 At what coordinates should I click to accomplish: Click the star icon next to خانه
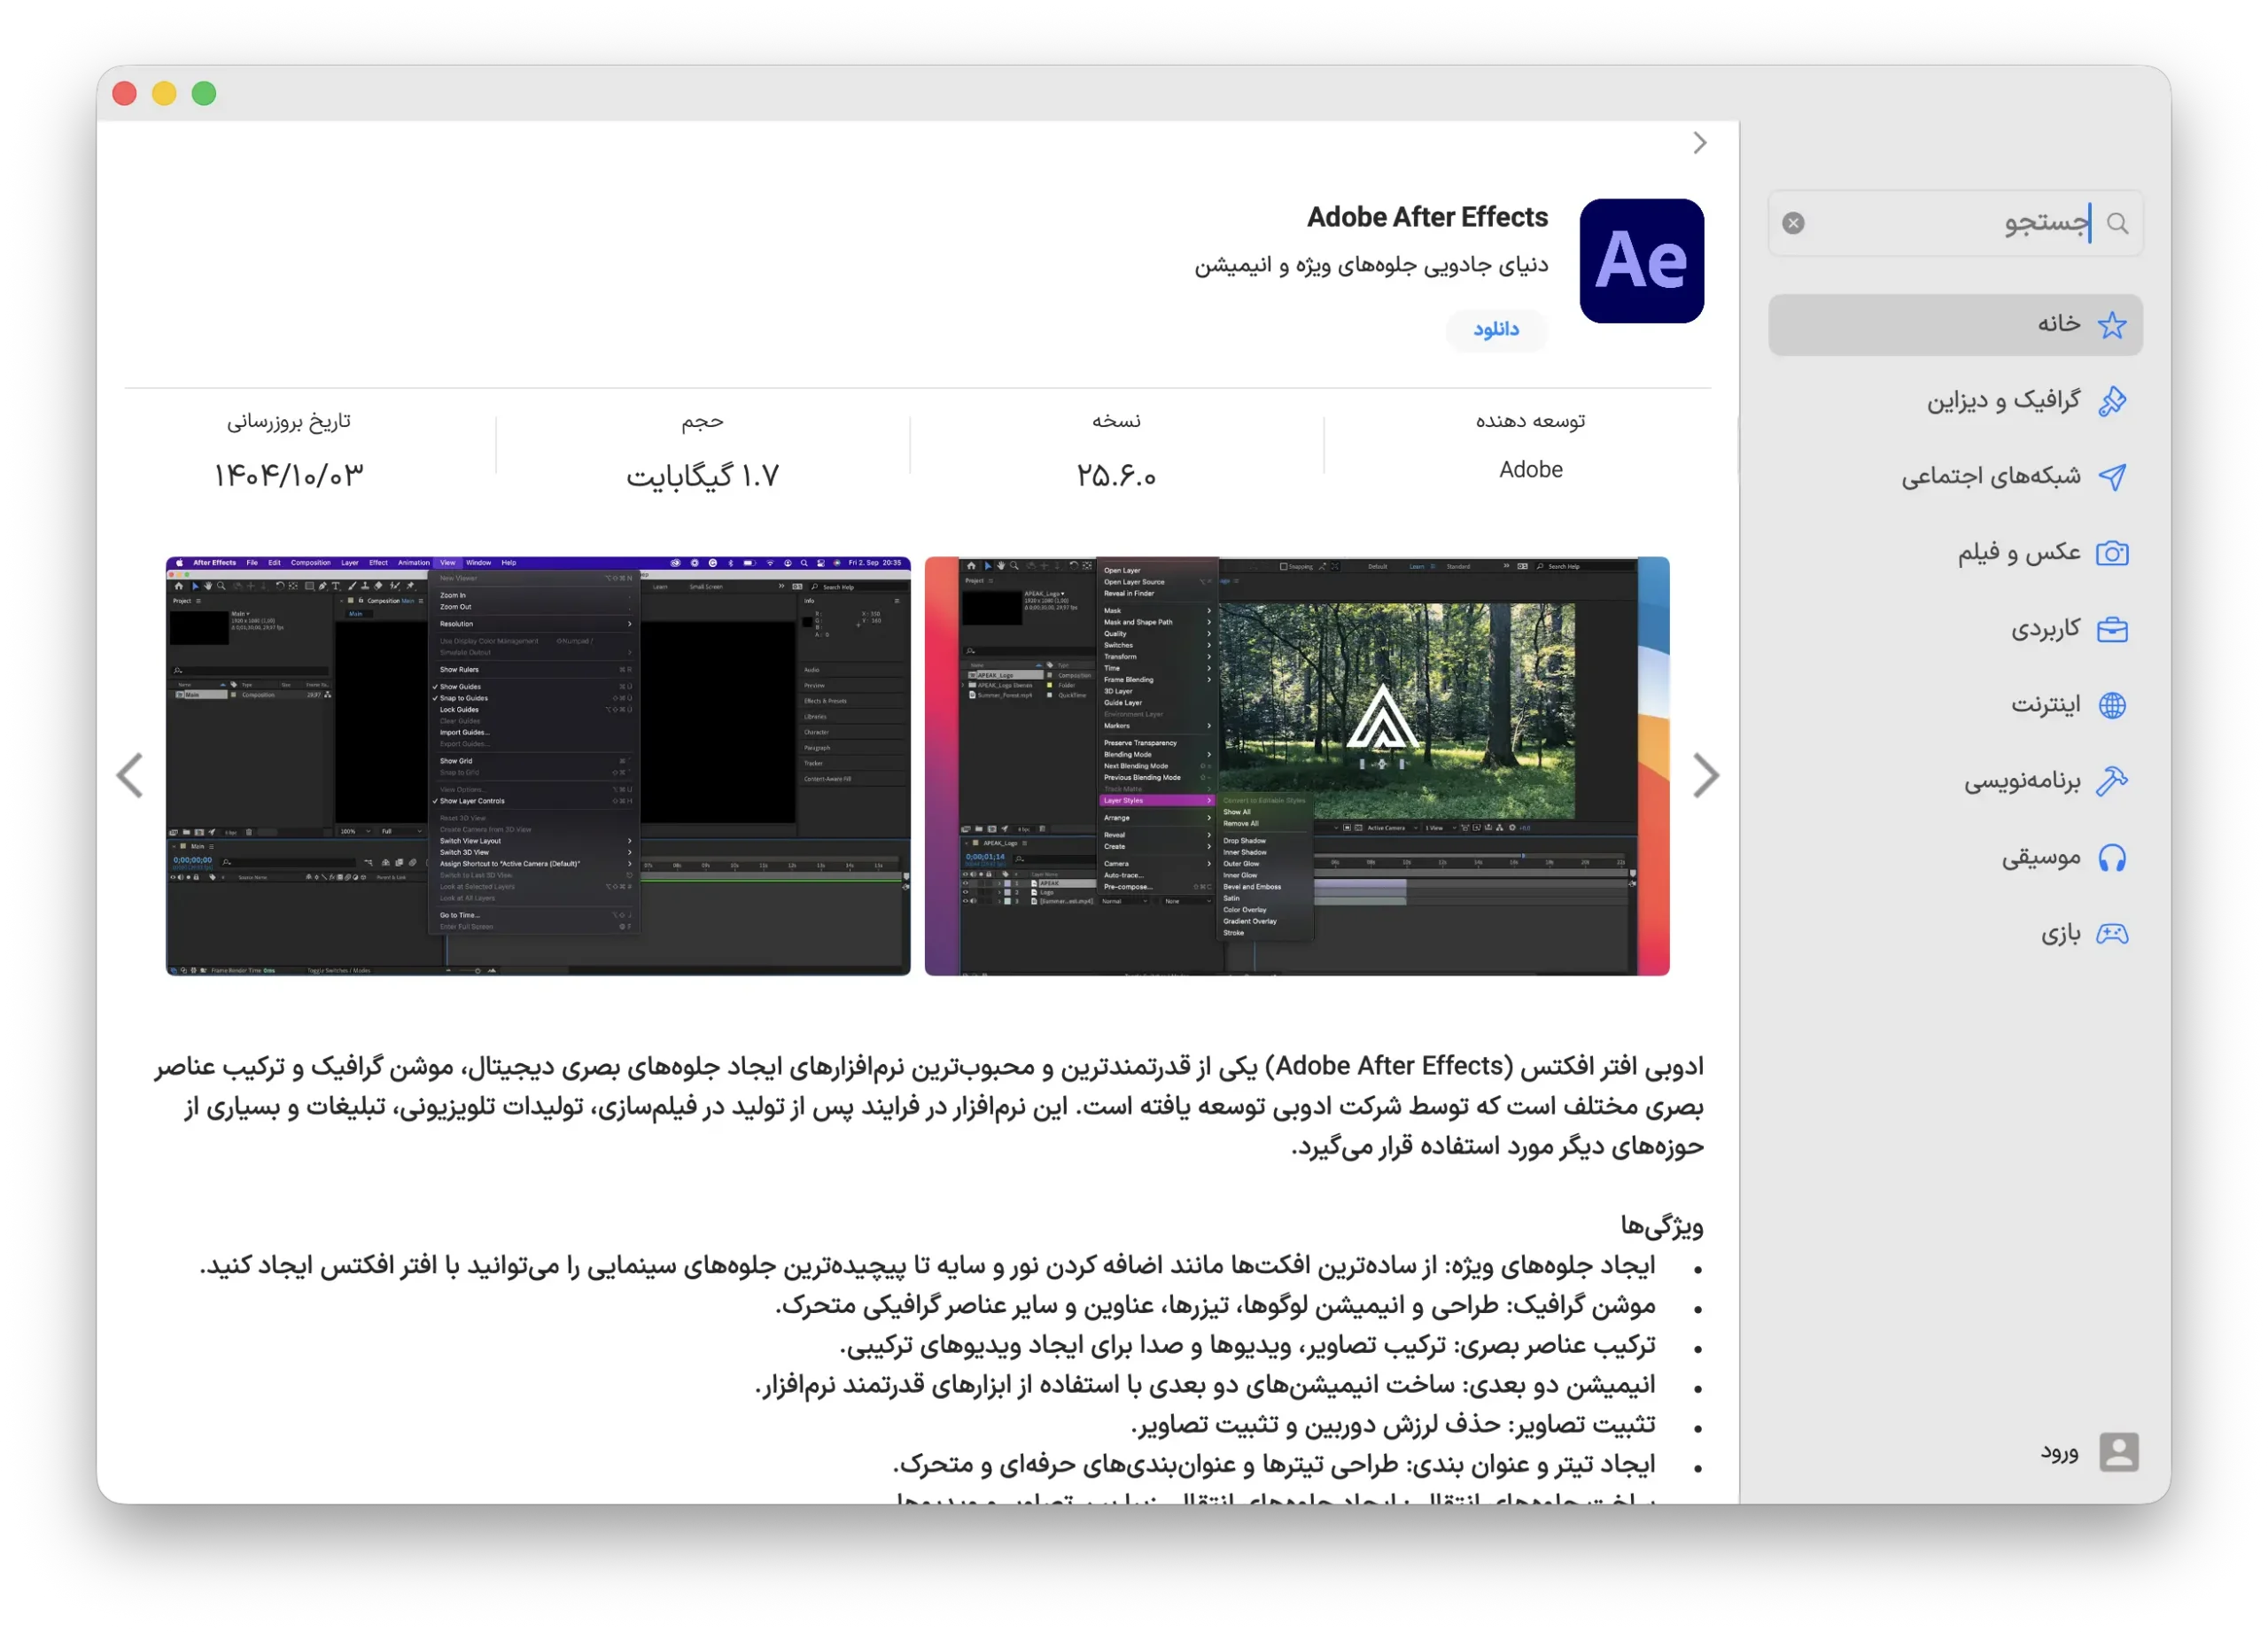(x=2113, y=324)
